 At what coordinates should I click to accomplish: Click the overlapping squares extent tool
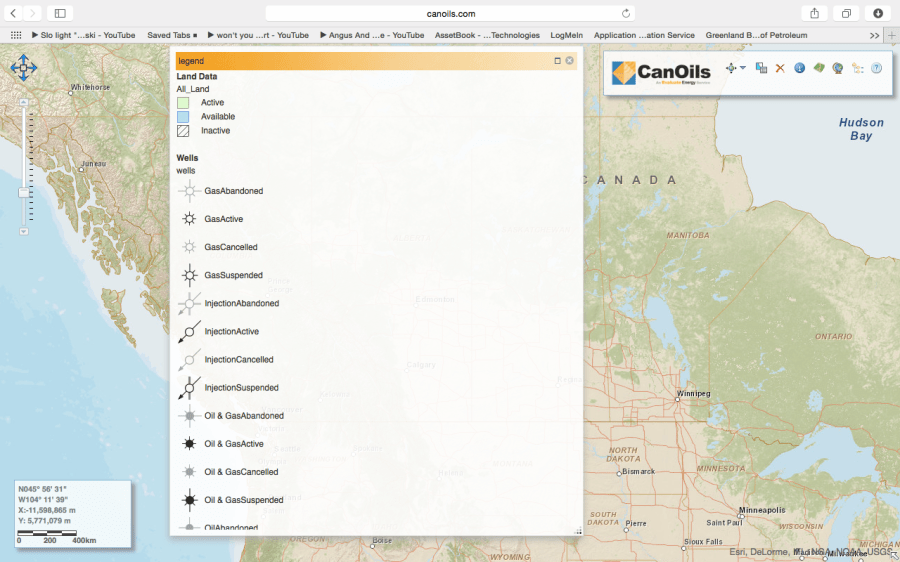tap(761, 68)
